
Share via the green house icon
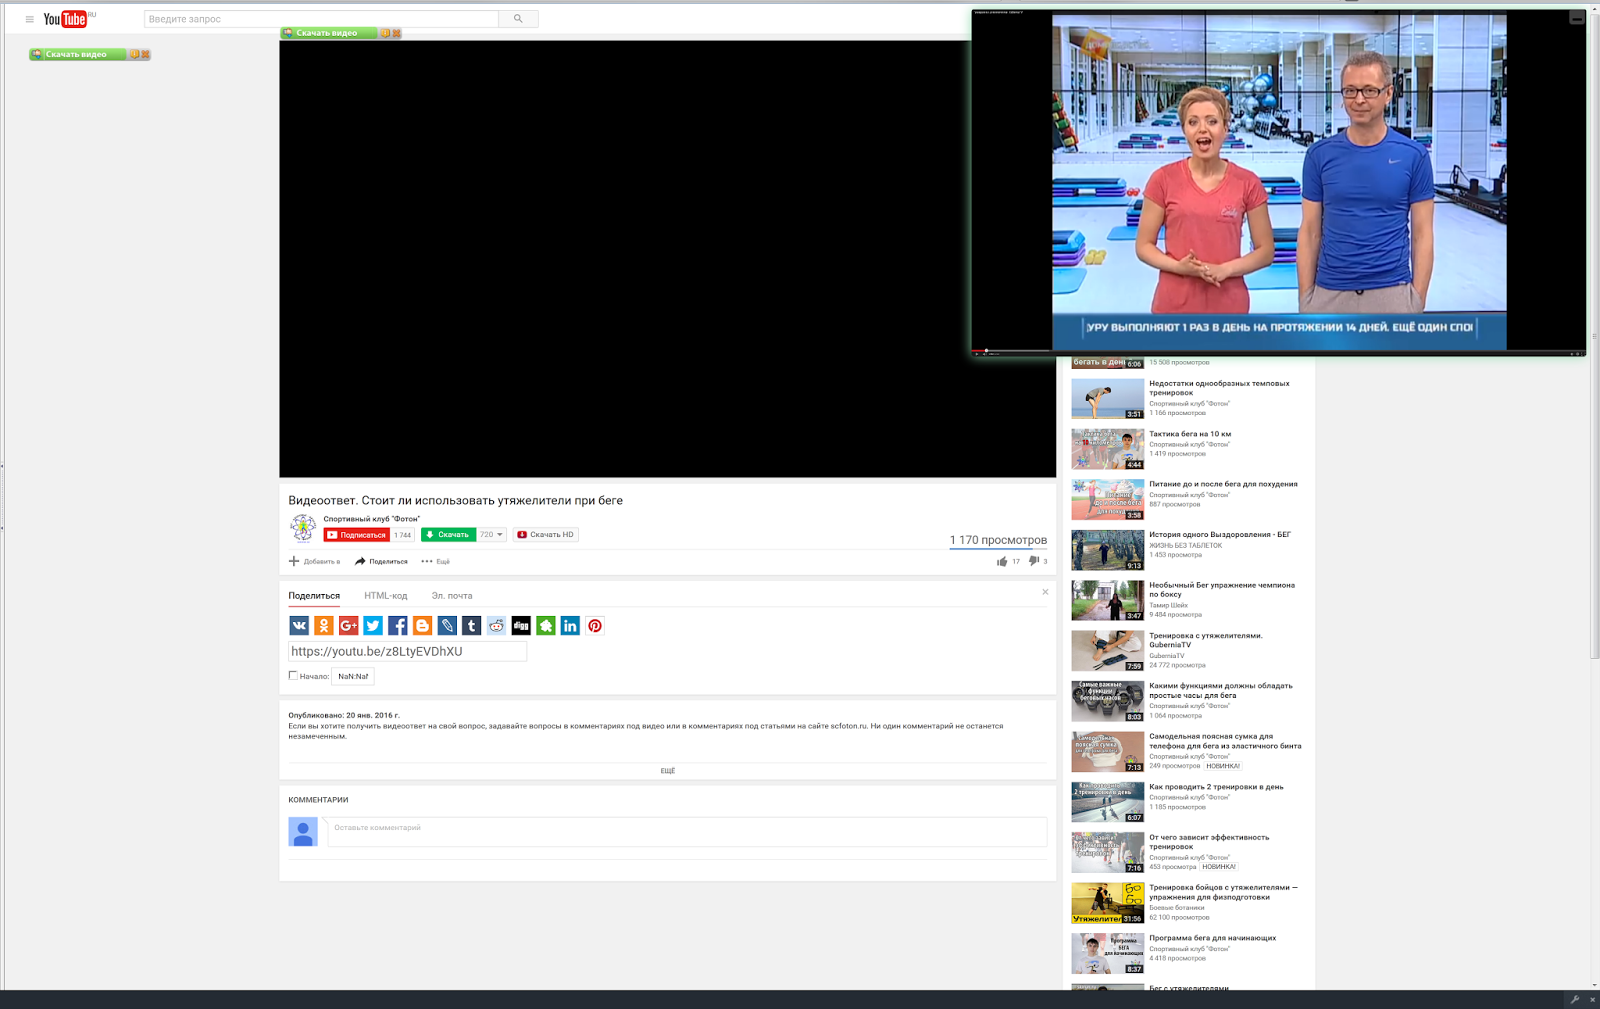point(546,626)
